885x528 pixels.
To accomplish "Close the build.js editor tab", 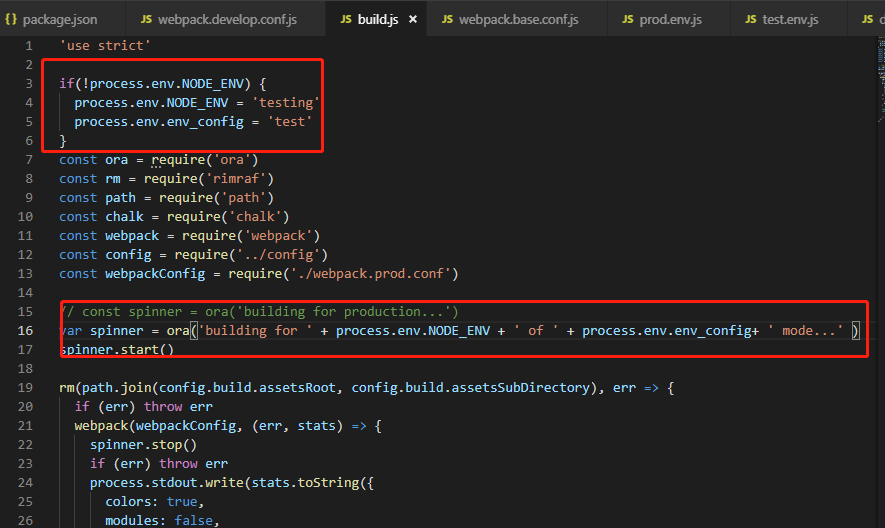I will click(413, 19).
